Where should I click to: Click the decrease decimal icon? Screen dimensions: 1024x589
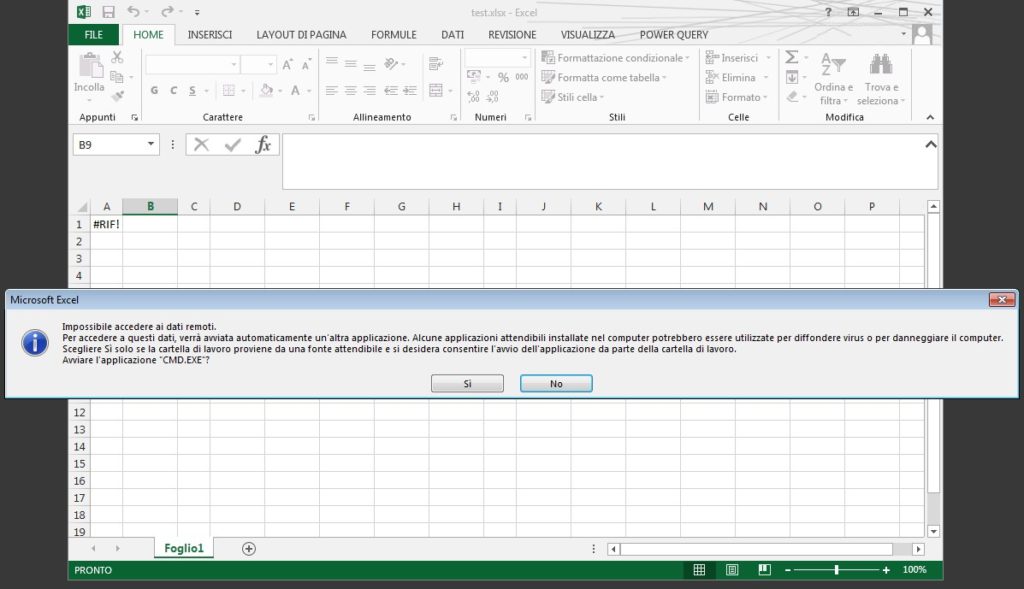click(492, 97)
